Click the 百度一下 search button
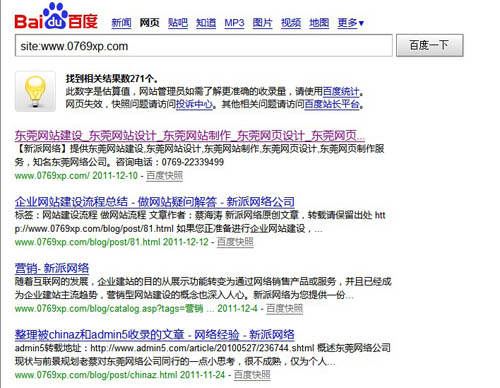500x388 pixels. tap(430, 45)
